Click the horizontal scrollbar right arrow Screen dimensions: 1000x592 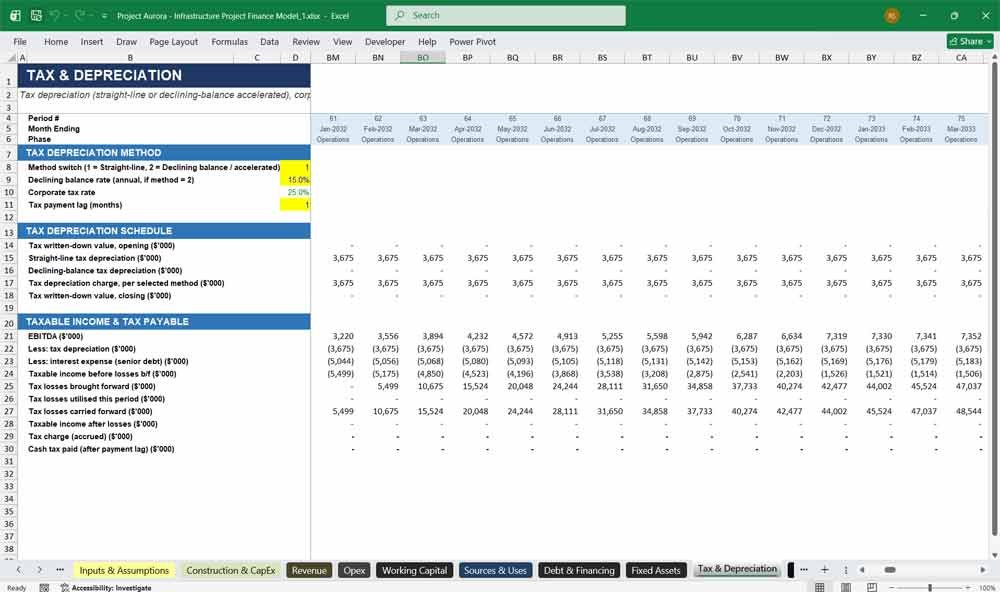[x=983, y=570]
